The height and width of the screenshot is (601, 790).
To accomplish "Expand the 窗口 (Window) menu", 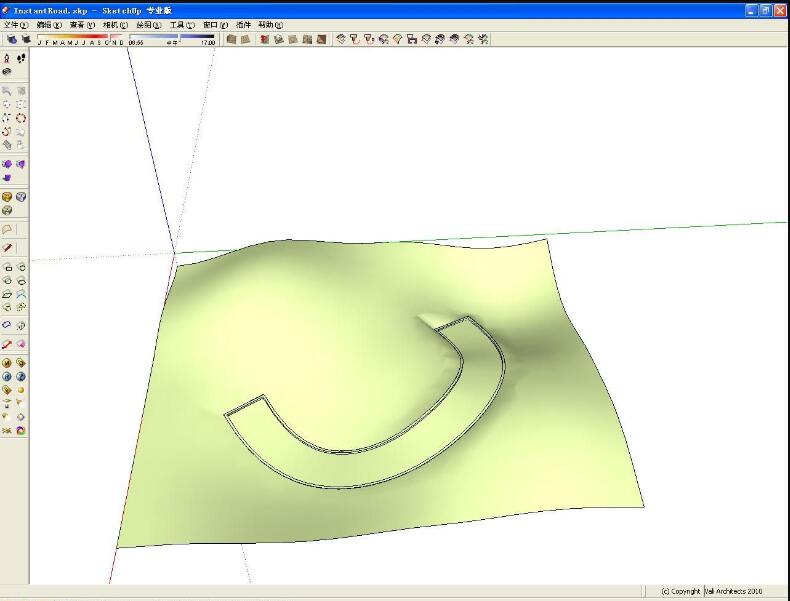I will click(214, 25).
